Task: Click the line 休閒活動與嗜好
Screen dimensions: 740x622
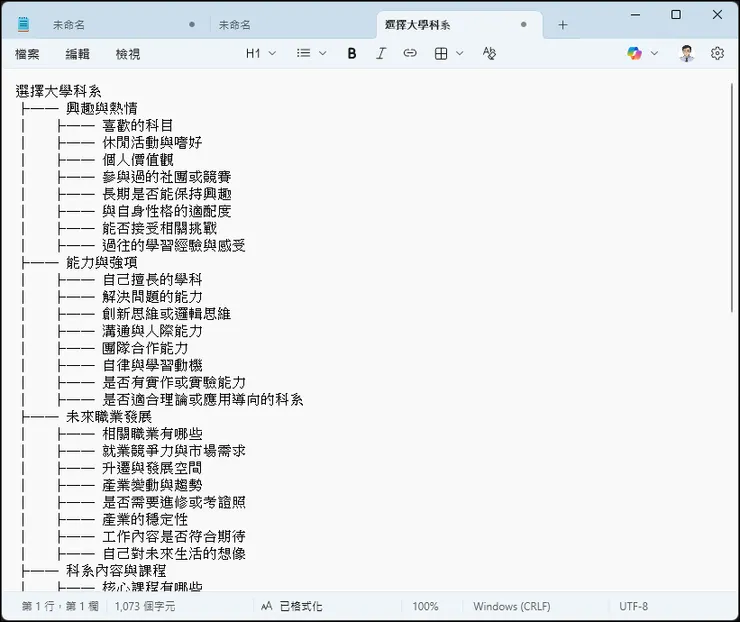Action: pyautogui.click(x=152, y=142)
